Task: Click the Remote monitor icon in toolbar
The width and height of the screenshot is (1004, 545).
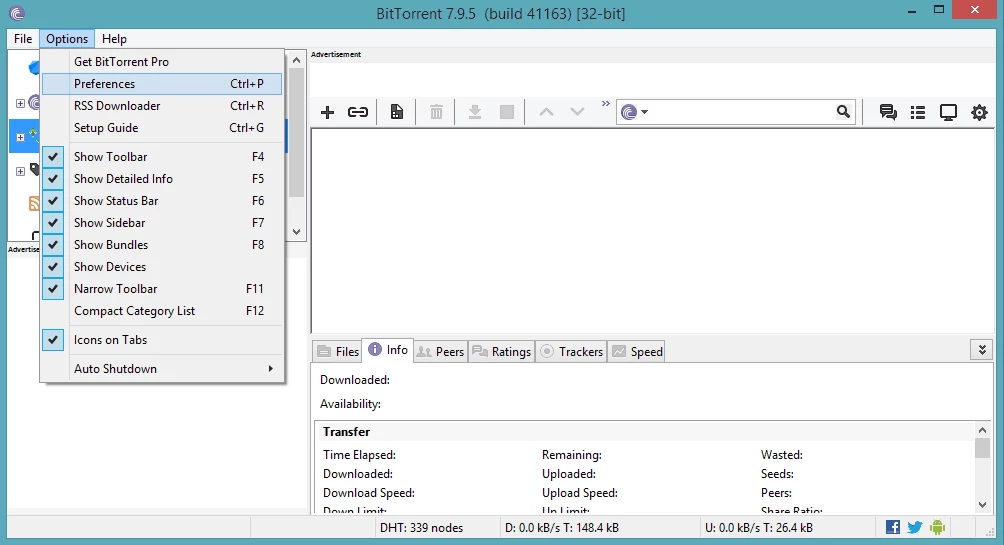Action: pyautogui.click(x=948, y=112)
